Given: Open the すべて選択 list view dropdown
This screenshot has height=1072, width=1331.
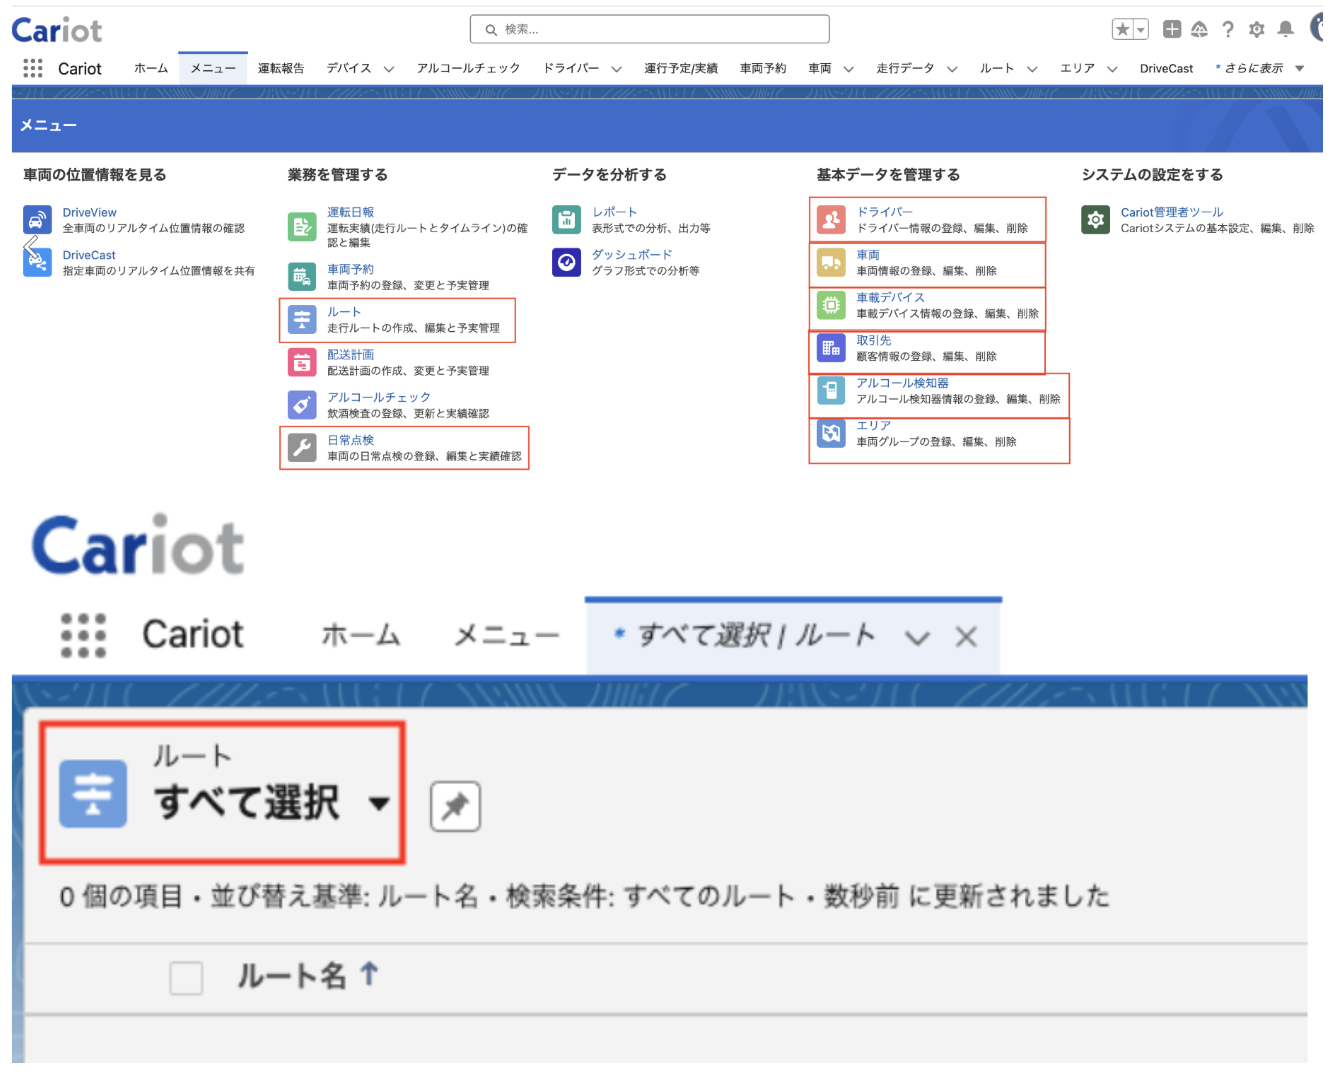Looking at the screenshot, I should (x=379, y=803).
